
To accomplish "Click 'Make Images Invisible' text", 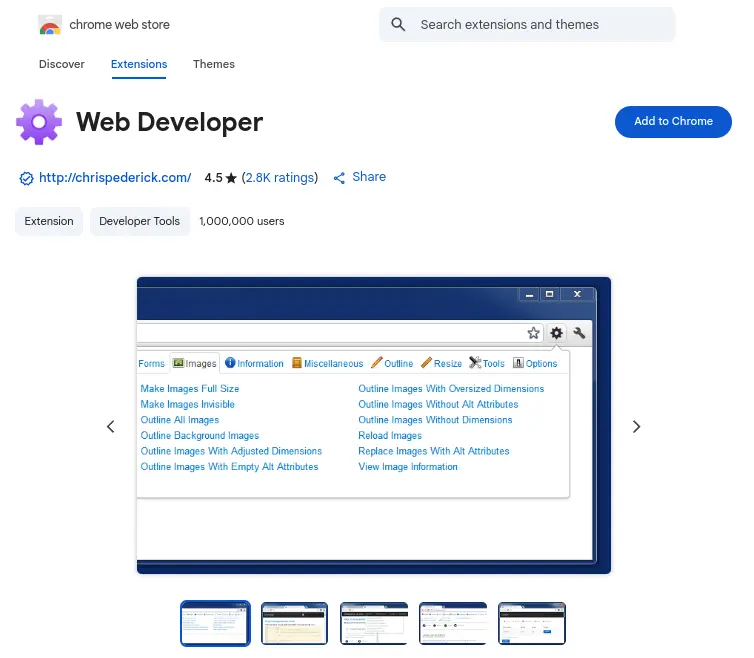I will click(188, 404).
